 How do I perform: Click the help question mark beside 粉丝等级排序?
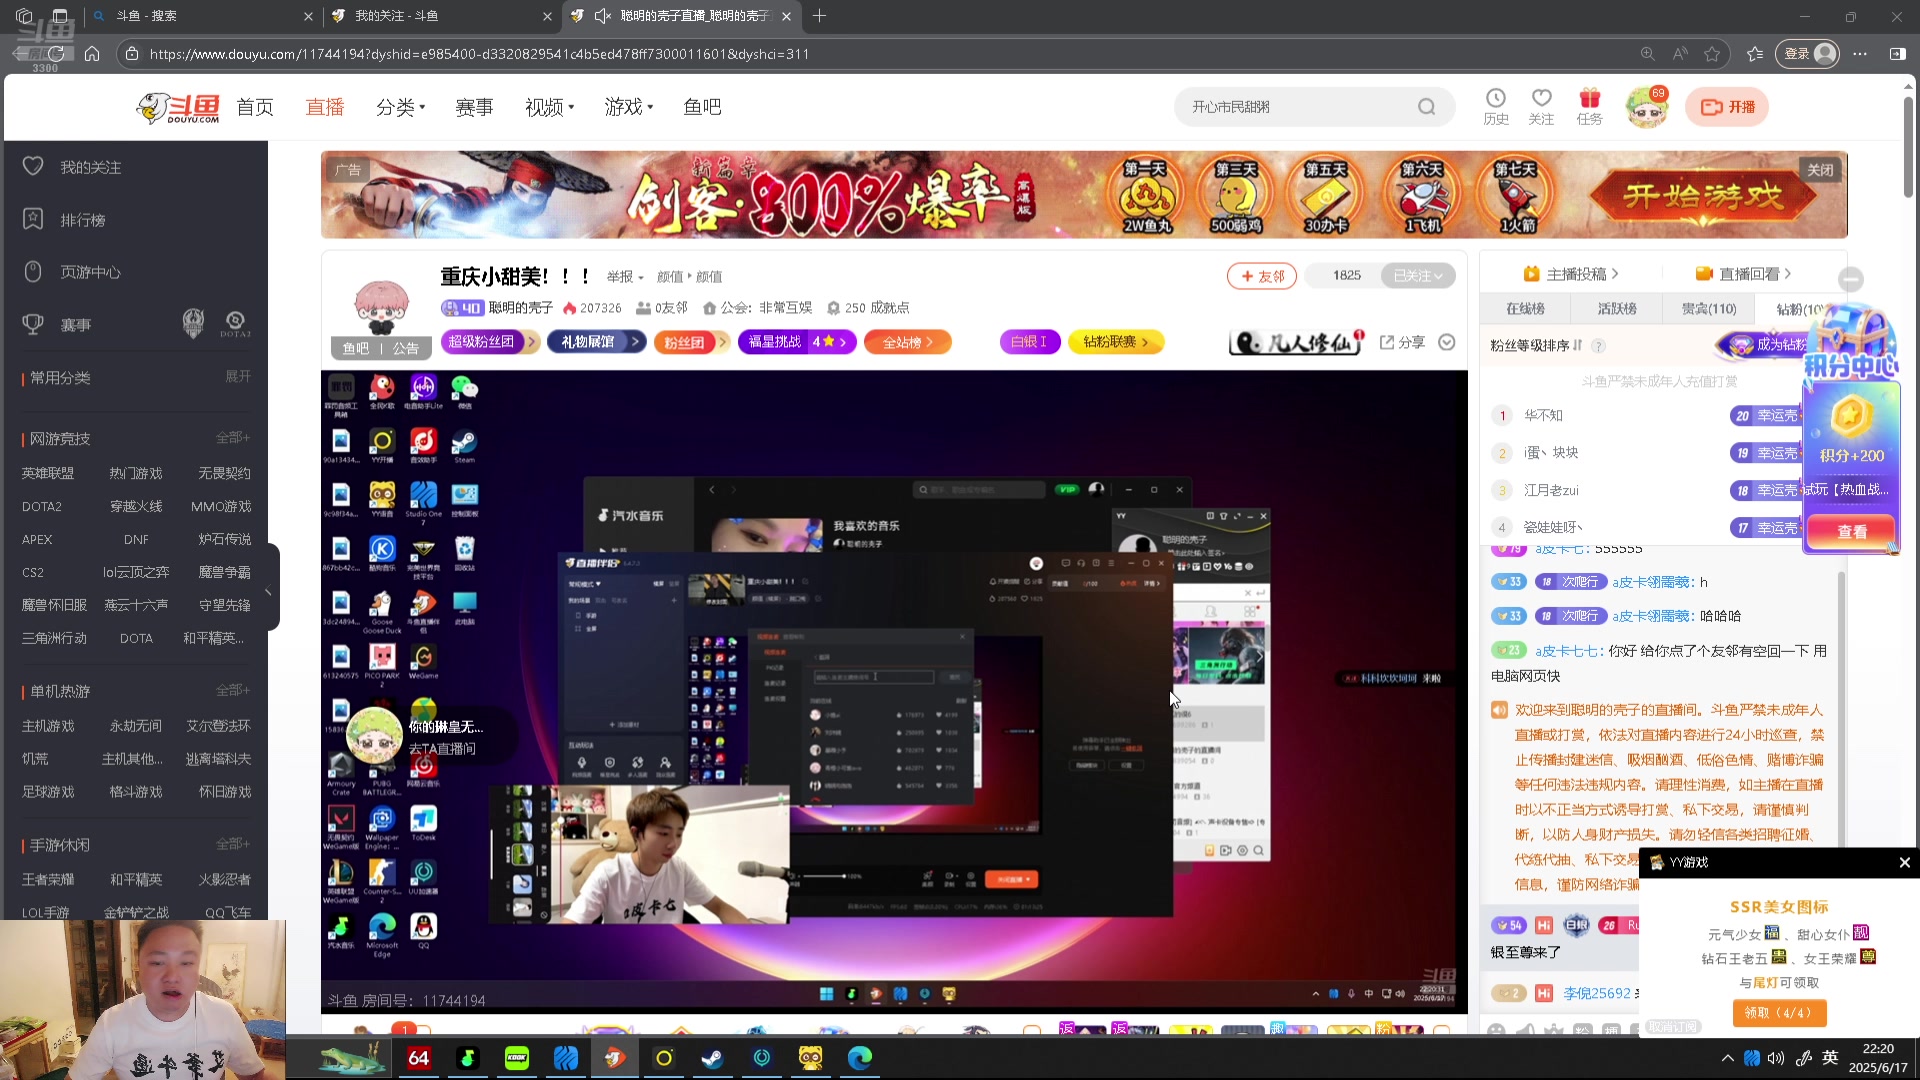pyautogui.click(x=1598, y=346)
